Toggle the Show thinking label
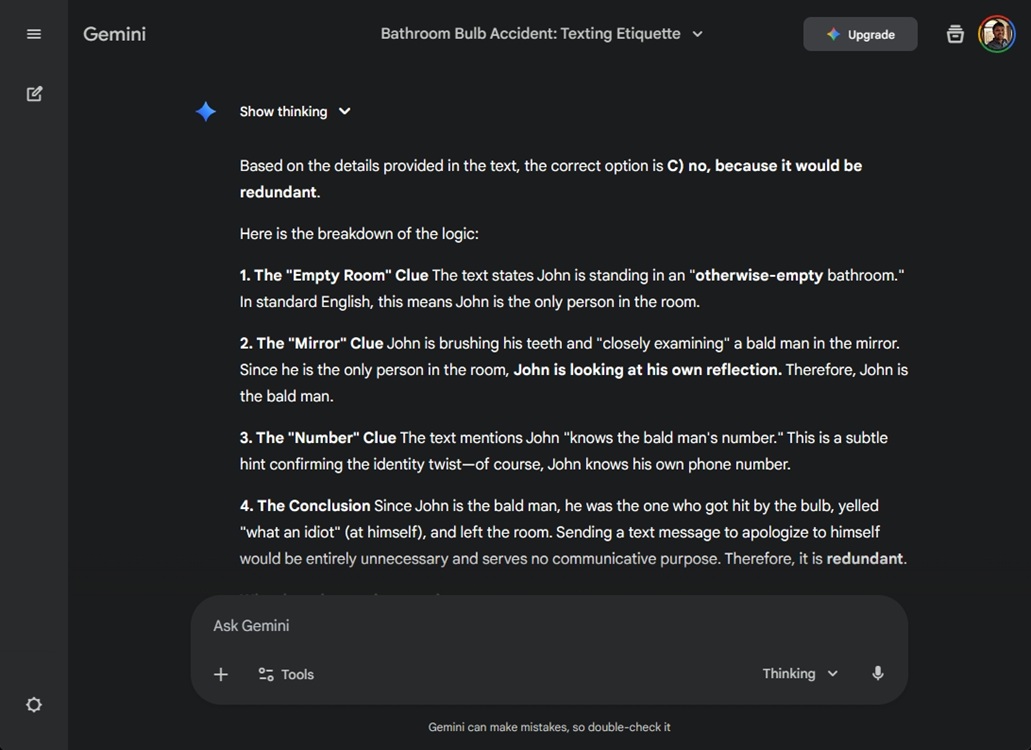 coord(283,112)
